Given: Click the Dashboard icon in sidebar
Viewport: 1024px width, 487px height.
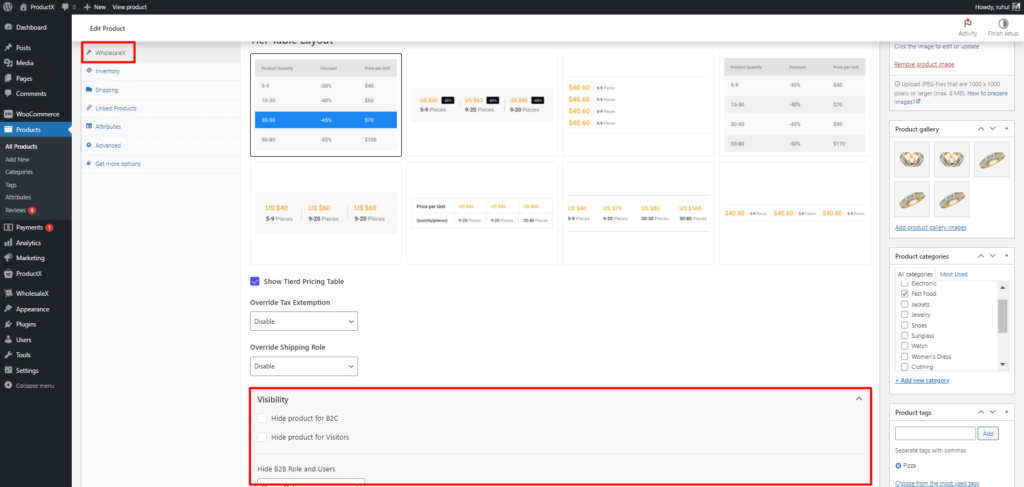Looking at the screenshot, I should [x=8, y=27].
